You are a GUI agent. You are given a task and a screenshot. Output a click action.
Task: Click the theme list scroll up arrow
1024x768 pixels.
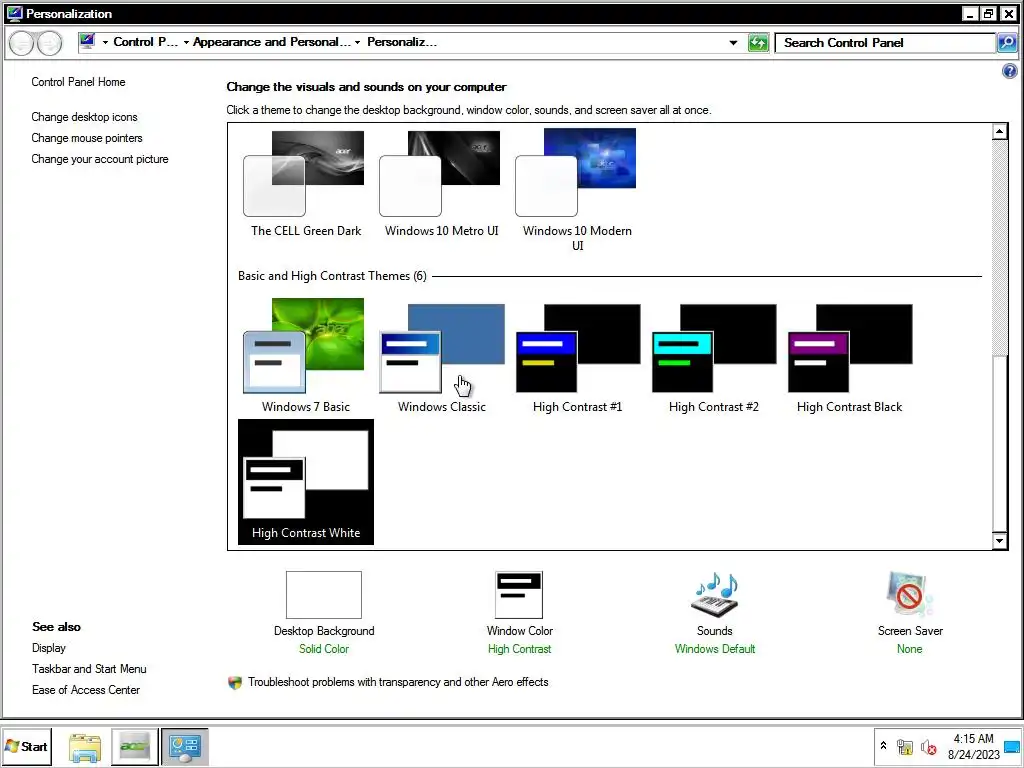(x=999, y=131)
